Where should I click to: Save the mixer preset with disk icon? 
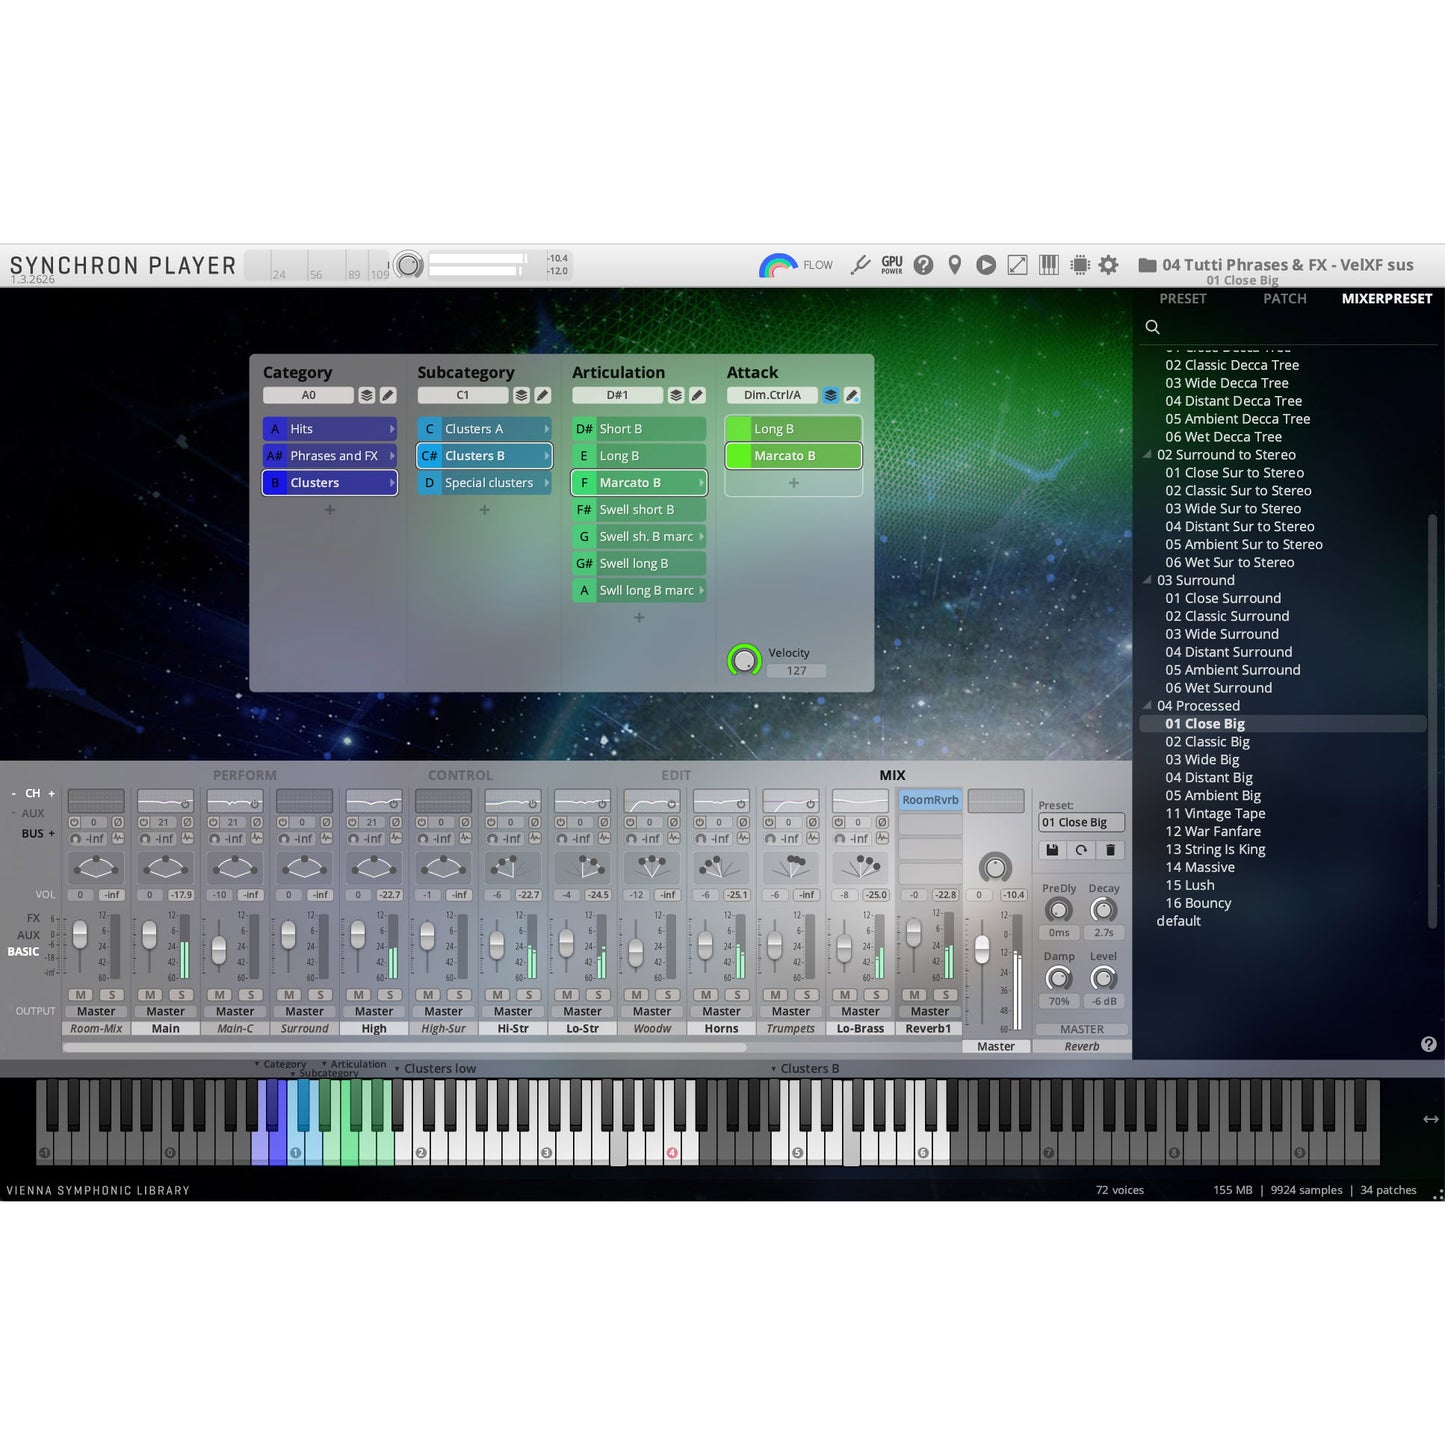point(1052,850)
